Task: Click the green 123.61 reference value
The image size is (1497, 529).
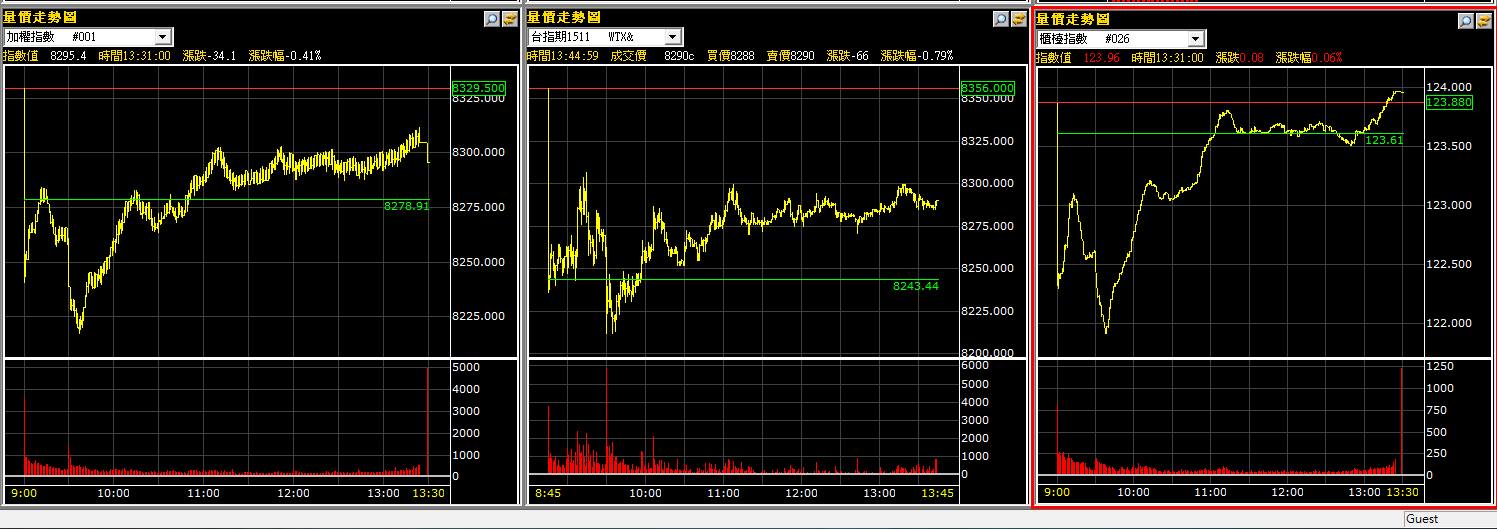Action: click(x=1384, y=140)
